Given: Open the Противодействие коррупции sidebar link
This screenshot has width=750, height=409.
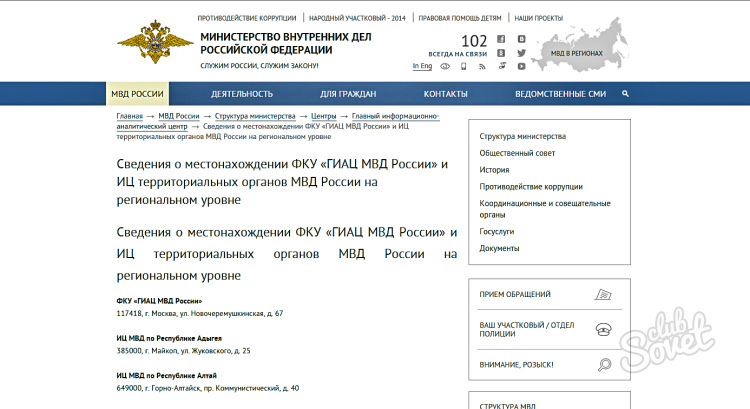Looking at the screenshot, I should click(531, 186).
